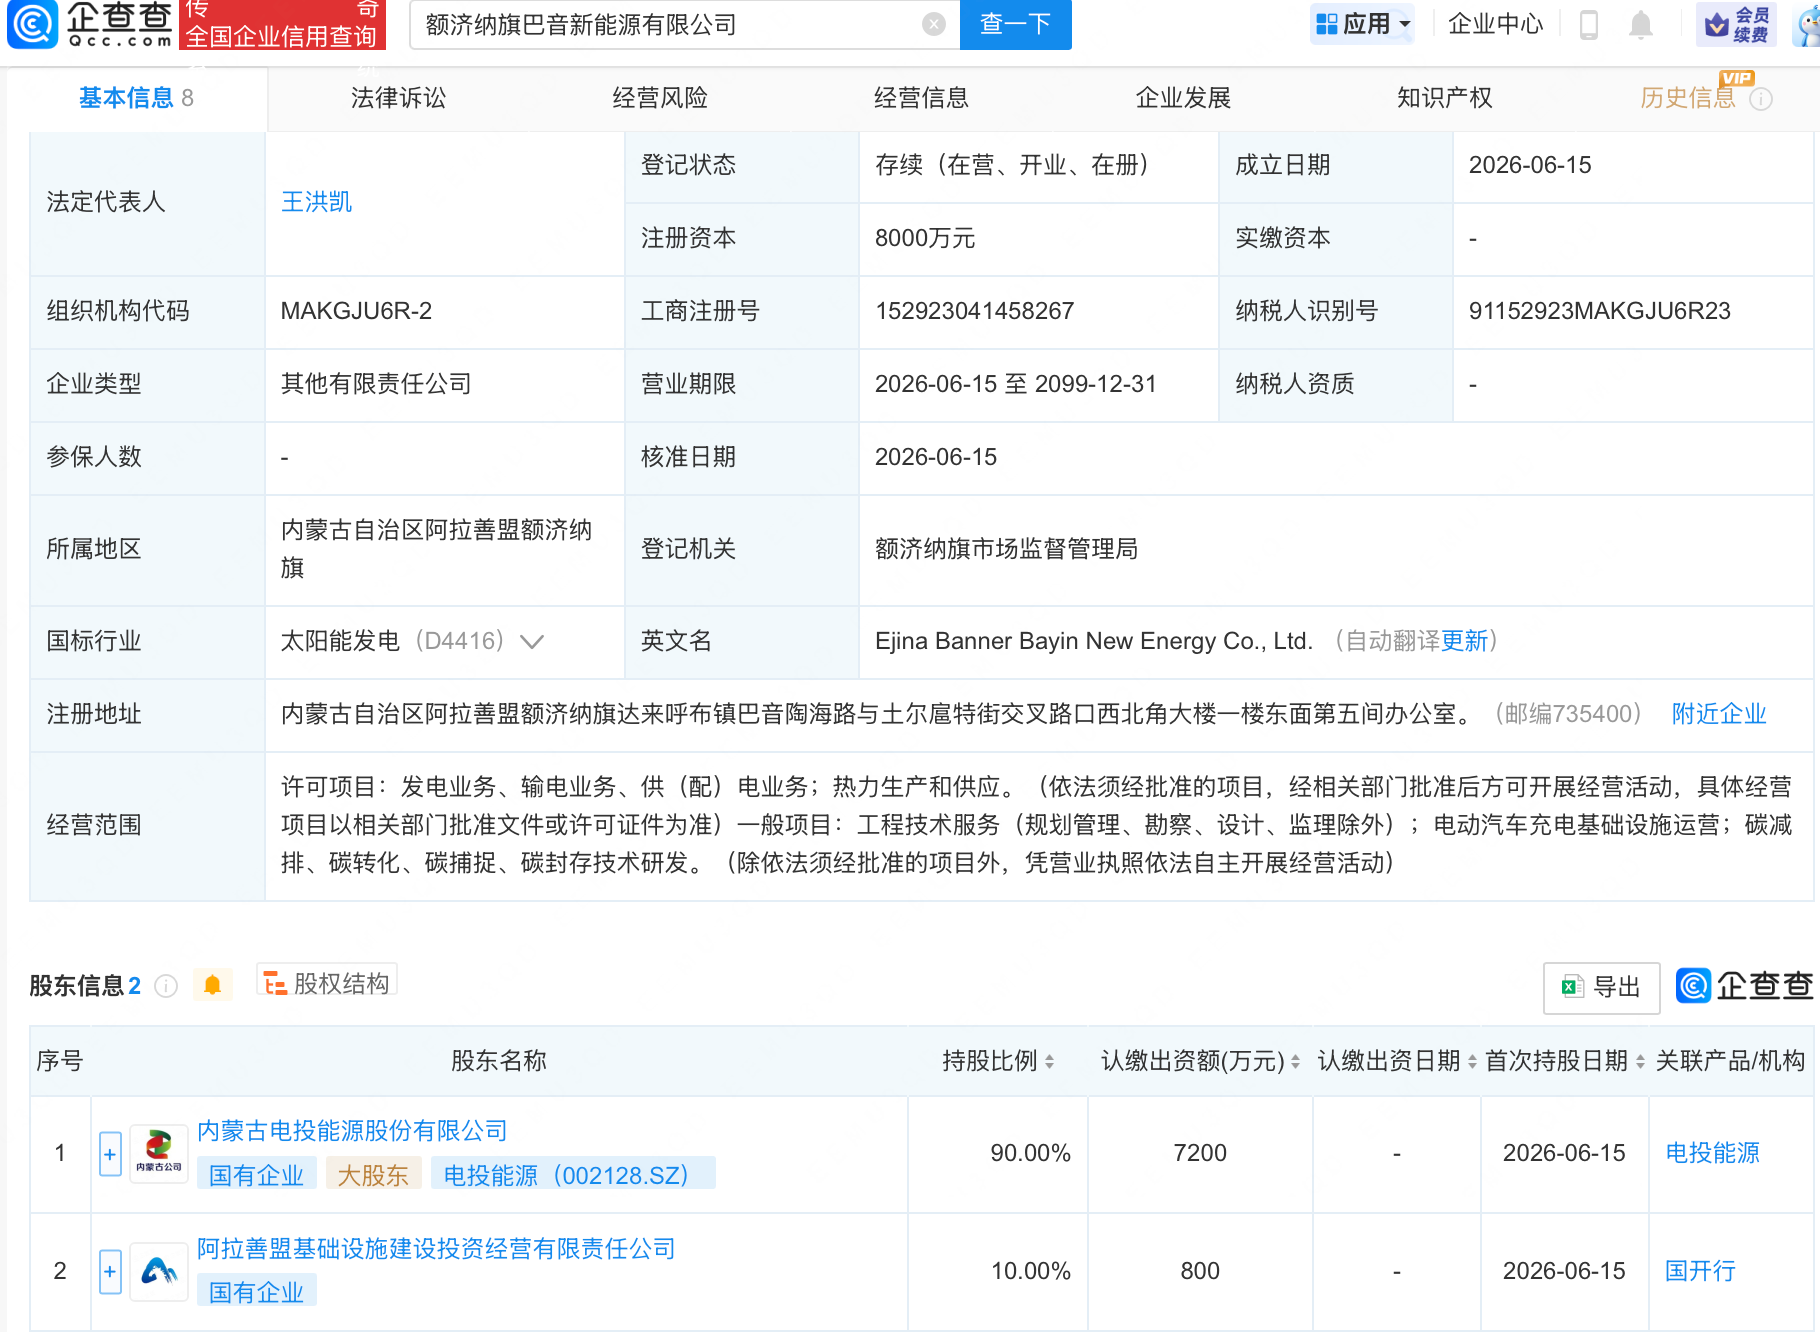The width and height of the screenshot is (1820, 1332).
Task: Click registration number 152923041458267
Action: tap(974, 311)
